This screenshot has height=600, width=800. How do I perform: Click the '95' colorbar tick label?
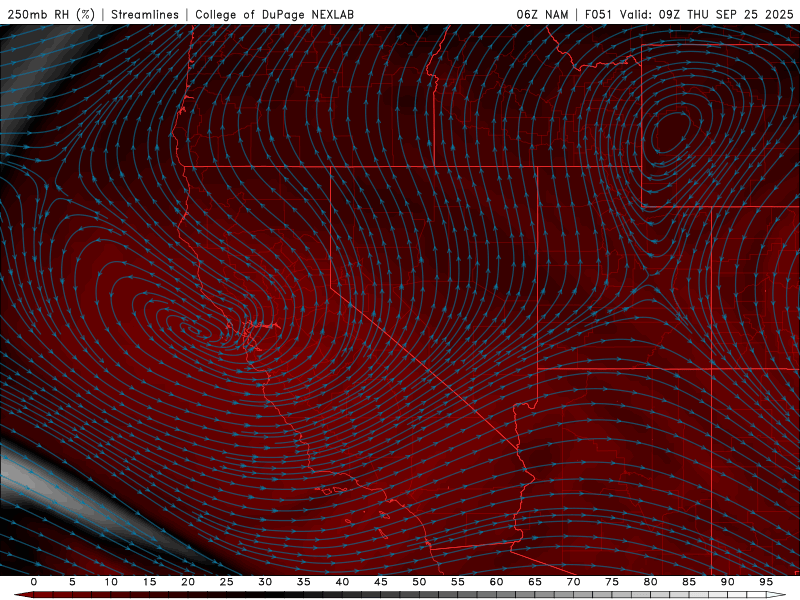766,582
